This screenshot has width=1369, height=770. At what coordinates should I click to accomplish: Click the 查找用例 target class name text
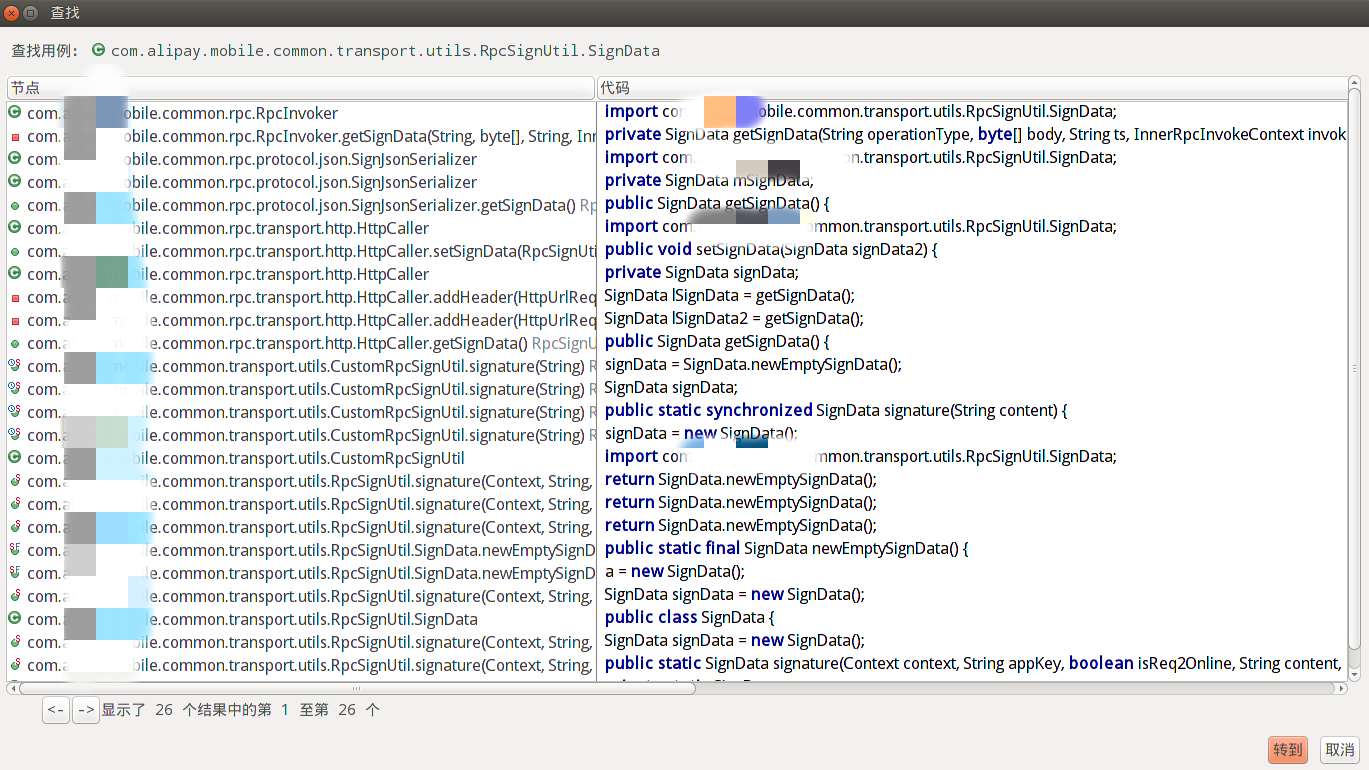[x=385, y=50]
